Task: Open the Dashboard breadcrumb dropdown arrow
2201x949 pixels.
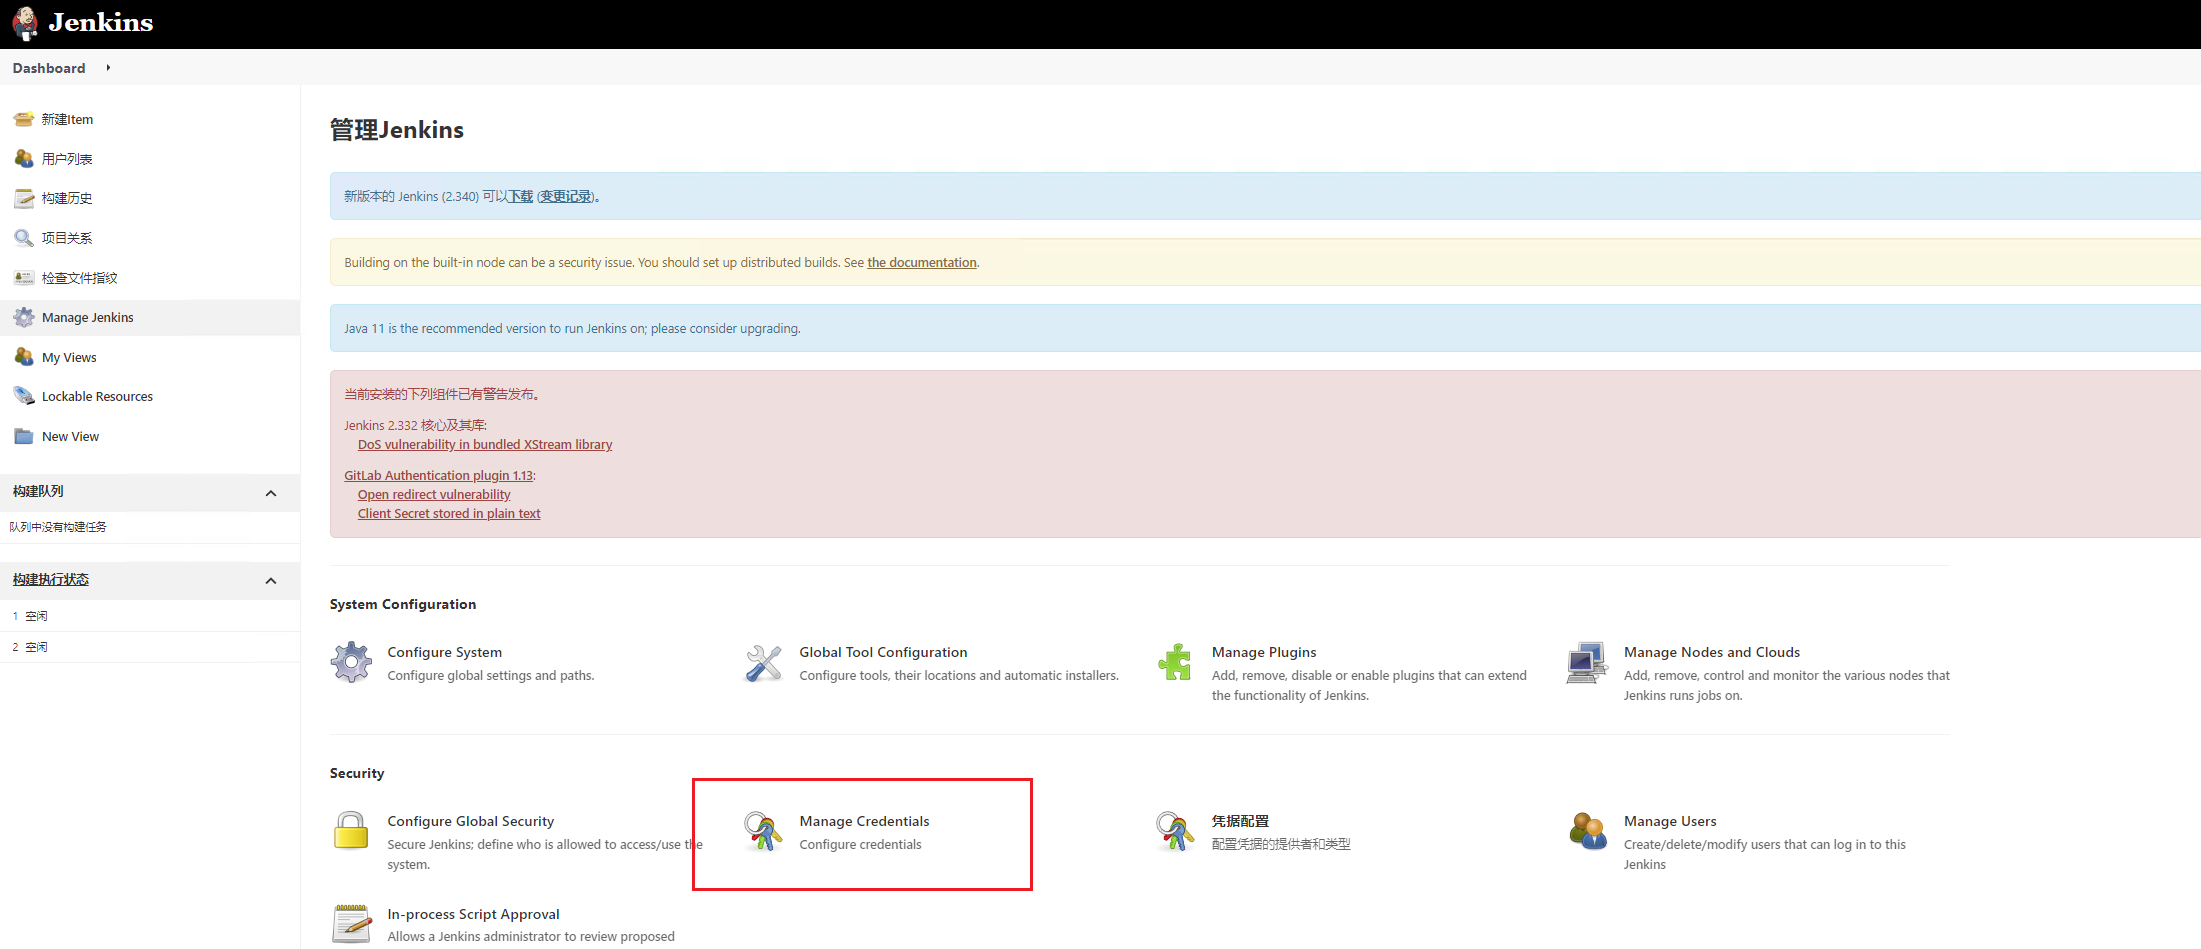Action: coord(108,68)
